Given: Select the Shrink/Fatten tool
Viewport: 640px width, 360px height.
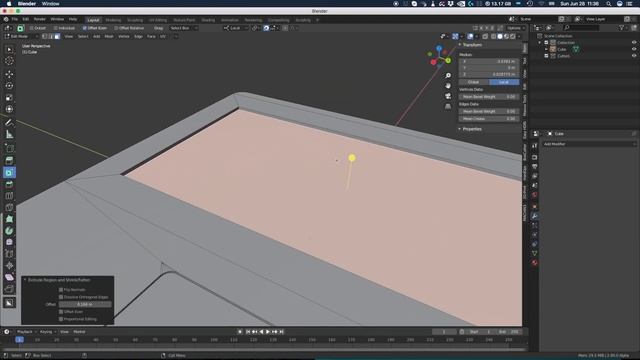Looking at the screenshot, I should click(9, 266).
